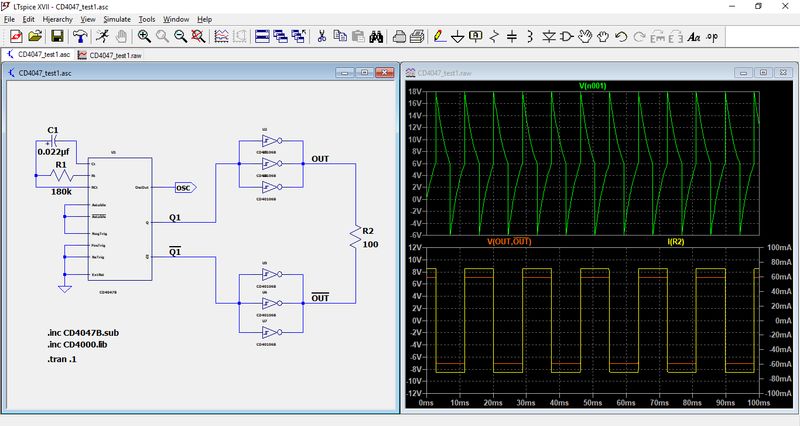Click the Rotate toolbar icon
The image size is (800, 426).
657,36
